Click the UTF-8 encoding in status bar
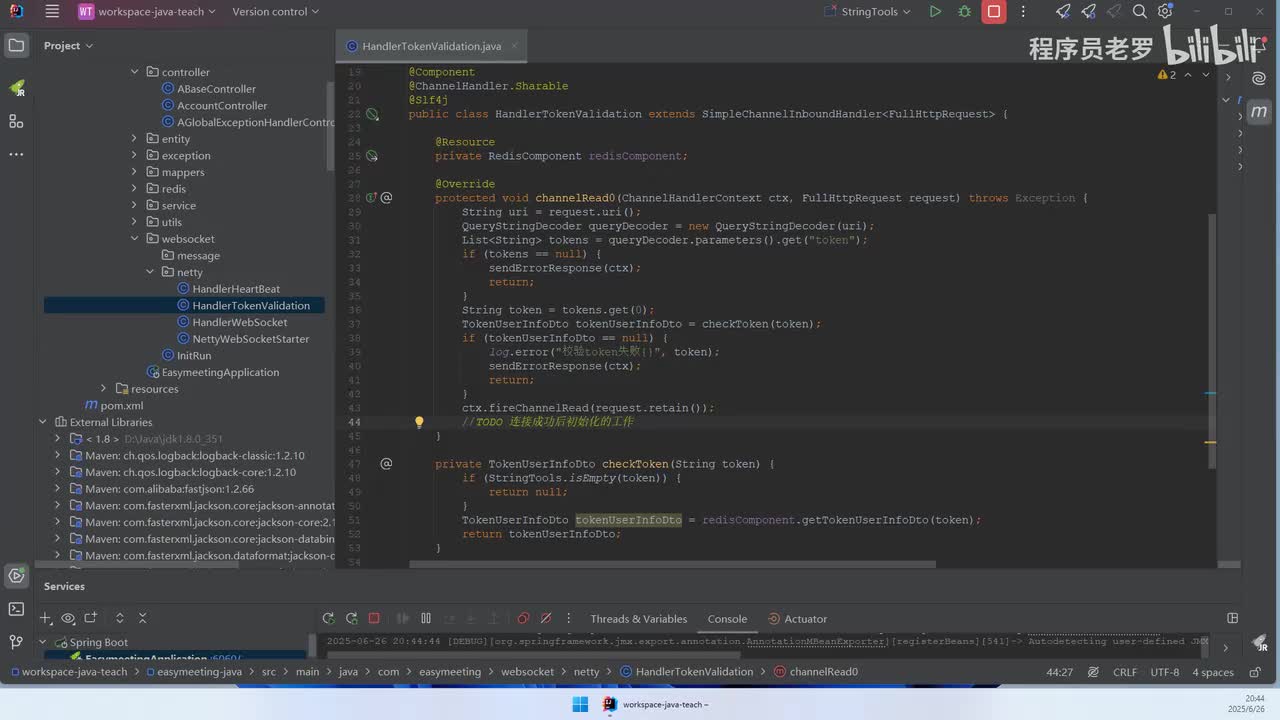 [x=1164, y=672]
